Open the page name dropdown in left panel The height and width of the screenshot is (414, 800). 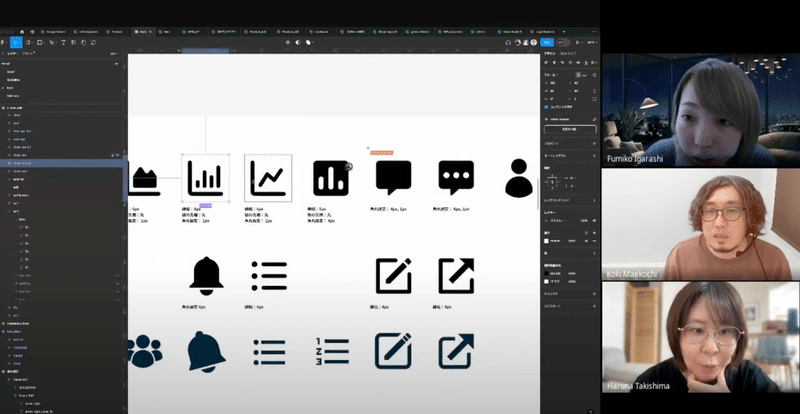tap(114, 53)
